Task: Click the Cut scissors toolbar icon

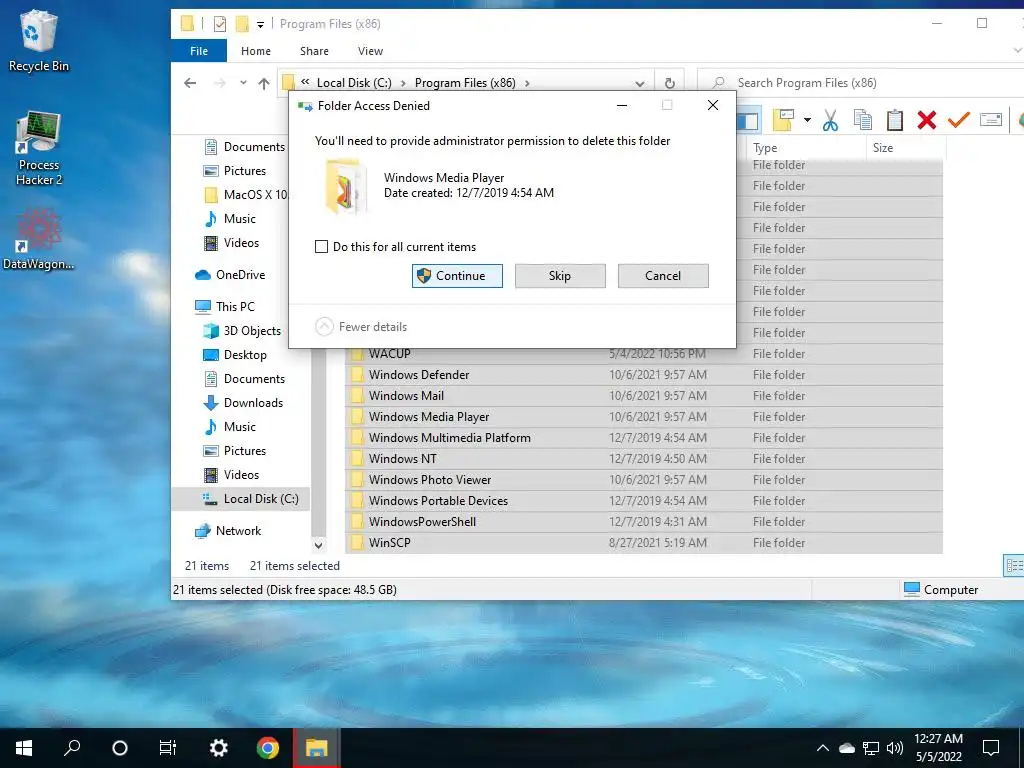Action: 830,120
